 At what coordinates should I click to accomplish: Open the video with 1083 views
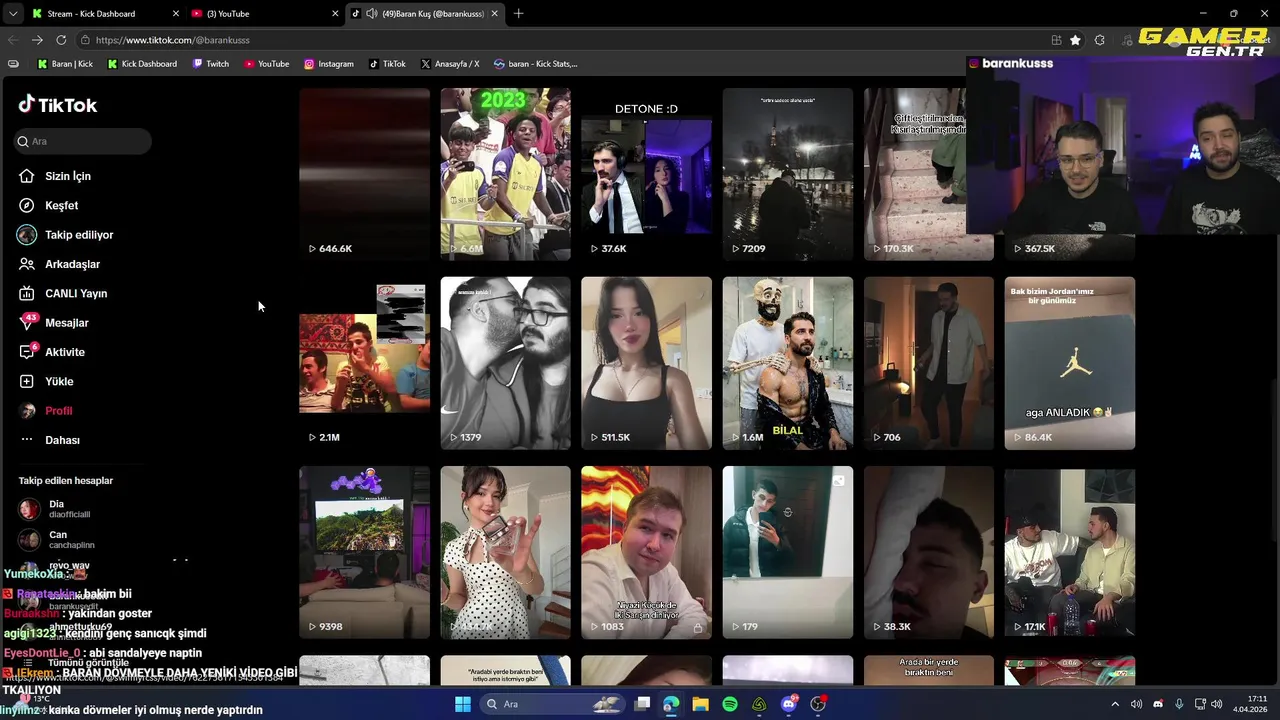click(x=646, y=552)
